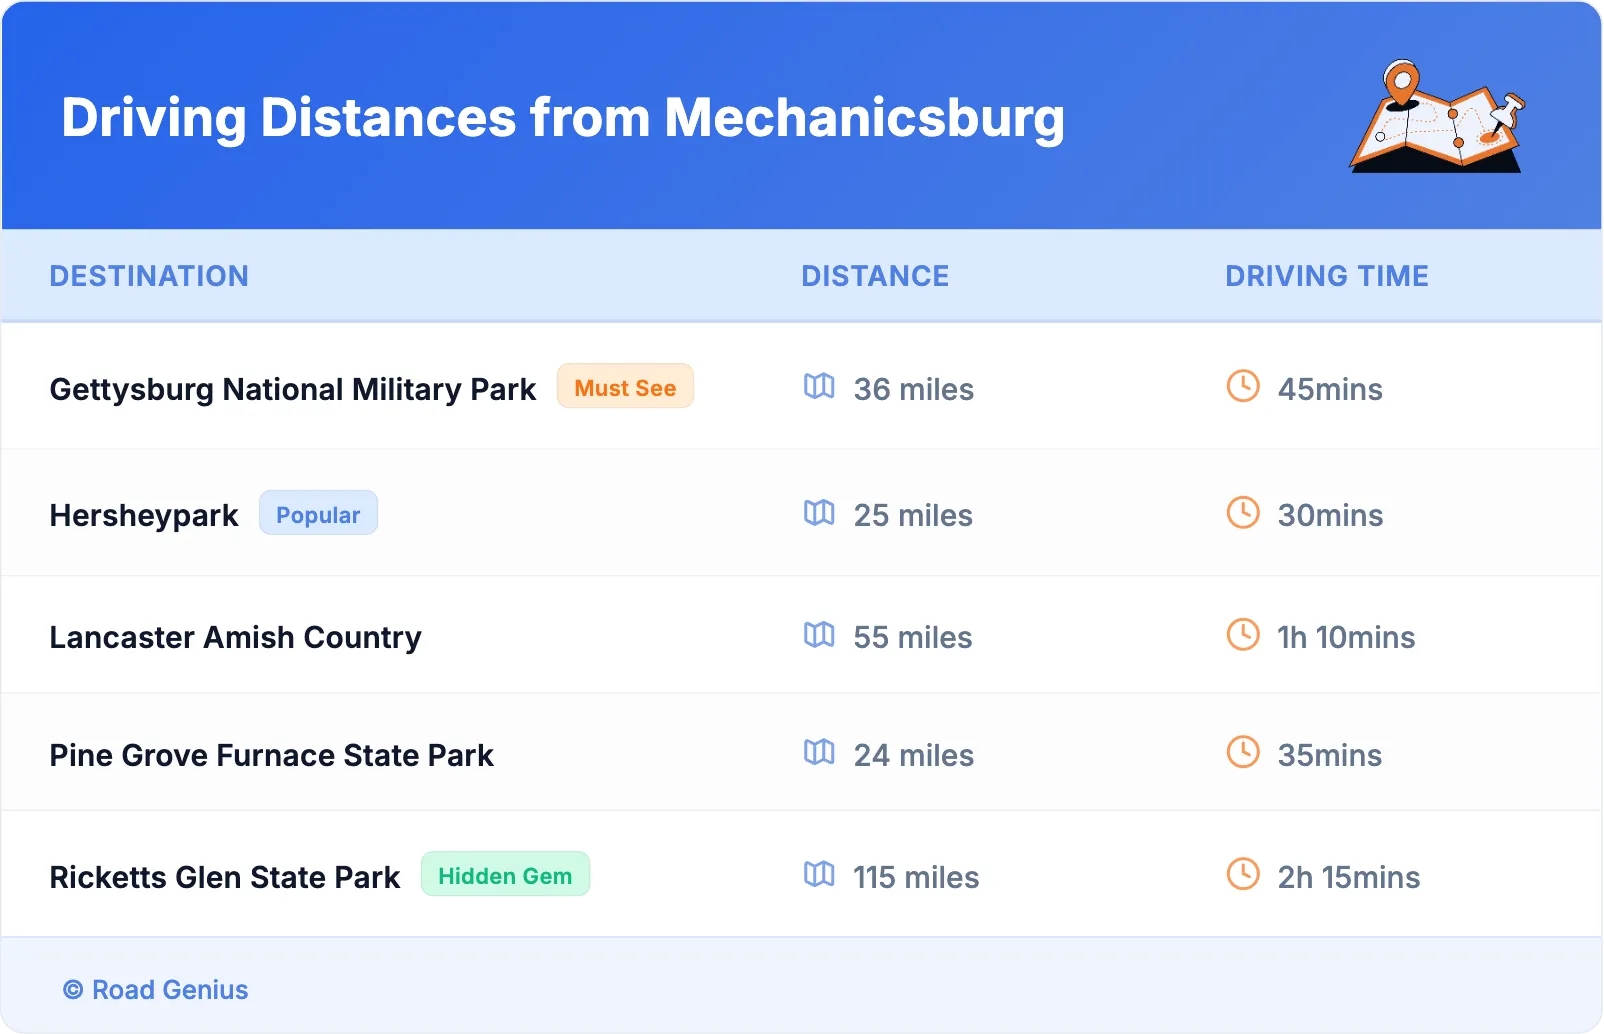1604x1034 pixels.
Task: Click the 115 miles distance value
Action: tap(916, 877)
